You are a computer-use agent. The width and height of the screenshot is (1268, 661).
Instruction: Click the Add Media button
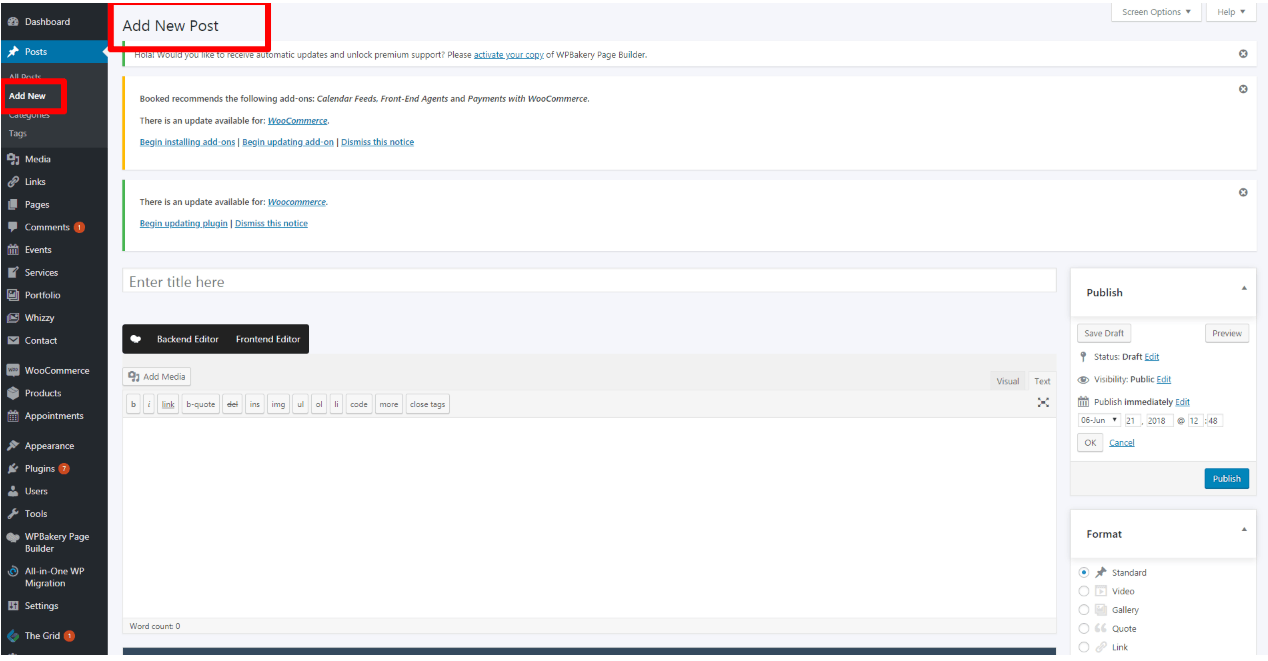coord(157,376)
